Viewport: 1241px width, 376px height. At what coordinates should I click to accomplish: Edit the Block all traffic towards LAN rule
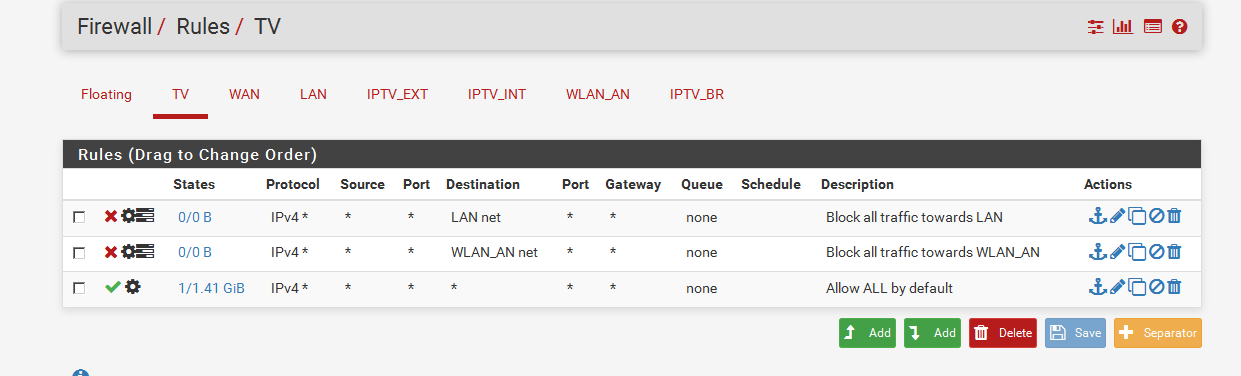[1117, 216]
